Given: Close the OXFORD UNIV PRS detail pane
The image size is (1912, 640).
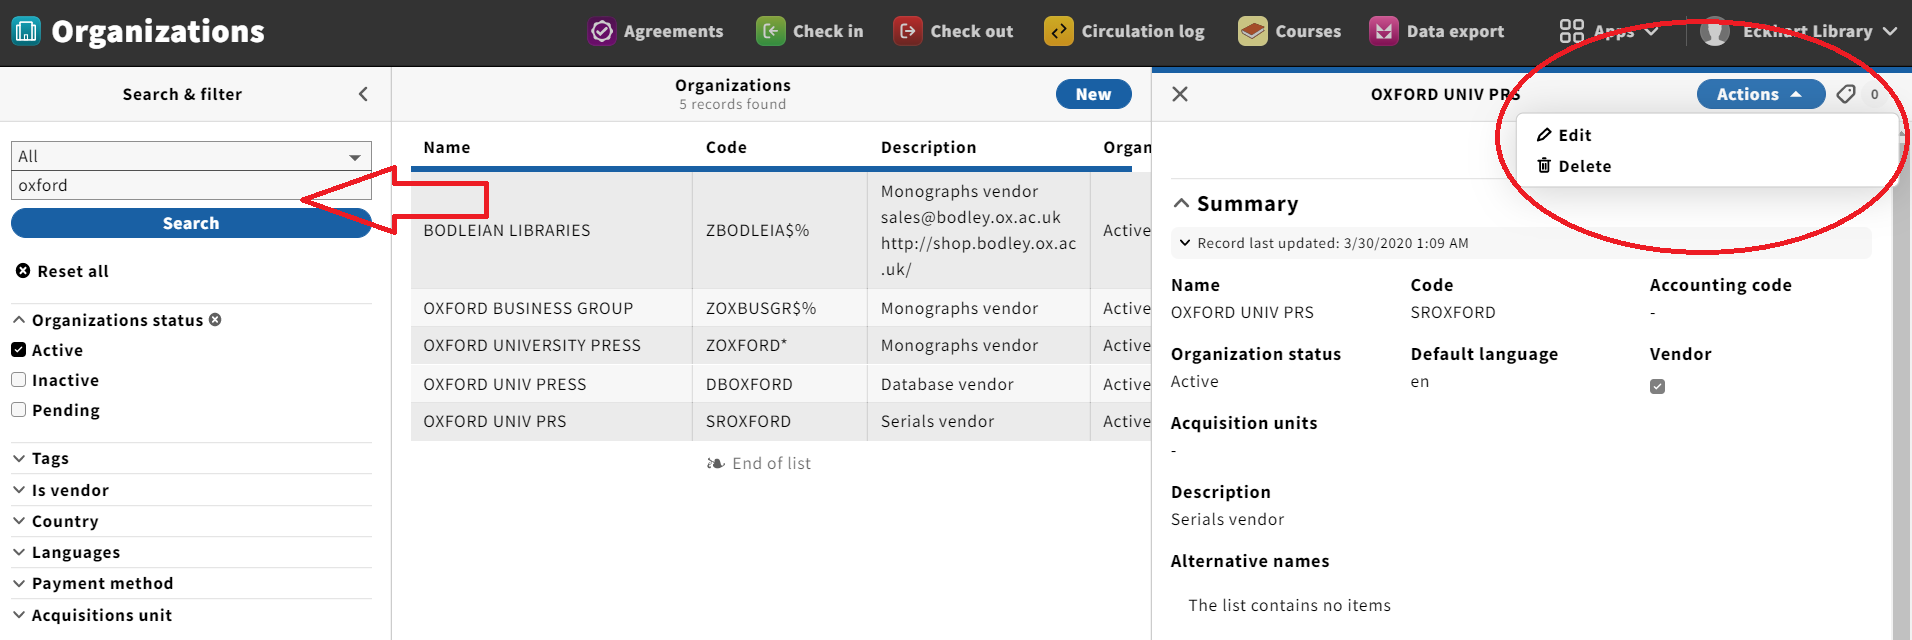Looking at the screenshot, I should (x=1180, y=94).
